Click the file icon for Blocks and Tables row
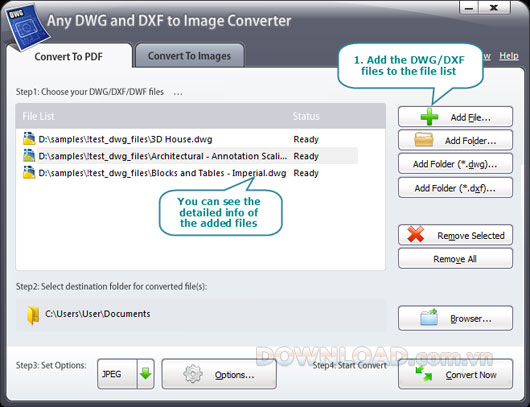 point(29,173)
